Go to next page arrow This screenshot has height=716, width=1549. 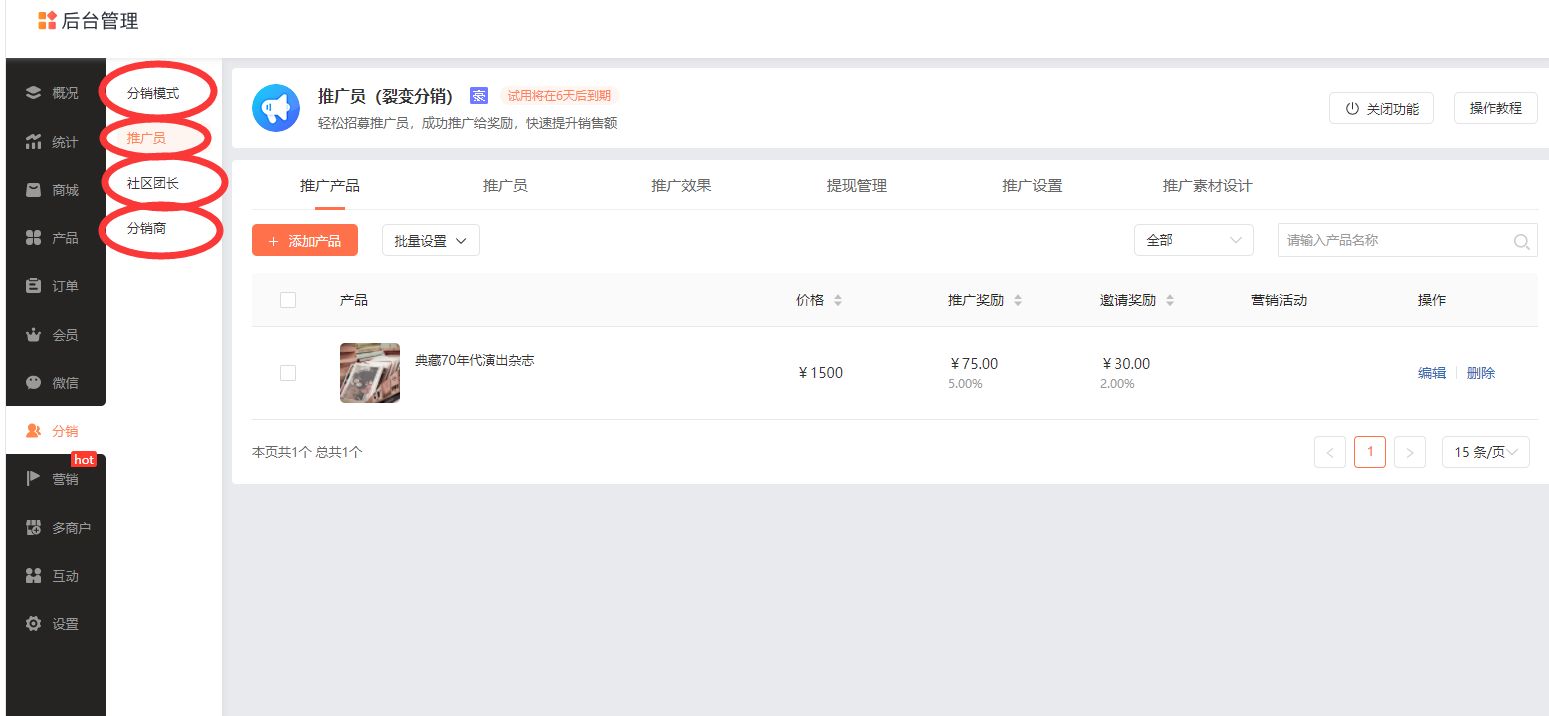[x=1410, y=452]
